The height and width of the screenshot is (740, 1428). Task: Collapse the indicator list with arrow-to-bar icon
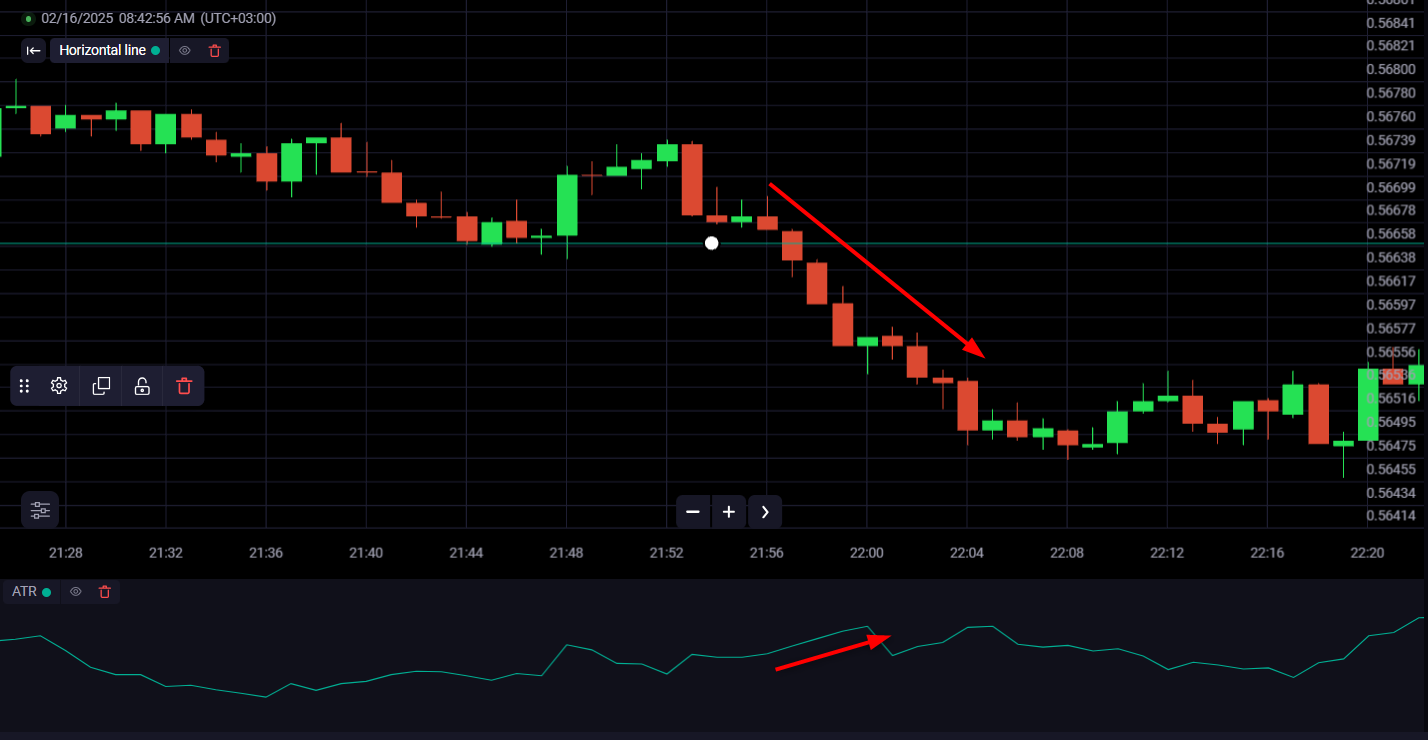click(34, 50)
